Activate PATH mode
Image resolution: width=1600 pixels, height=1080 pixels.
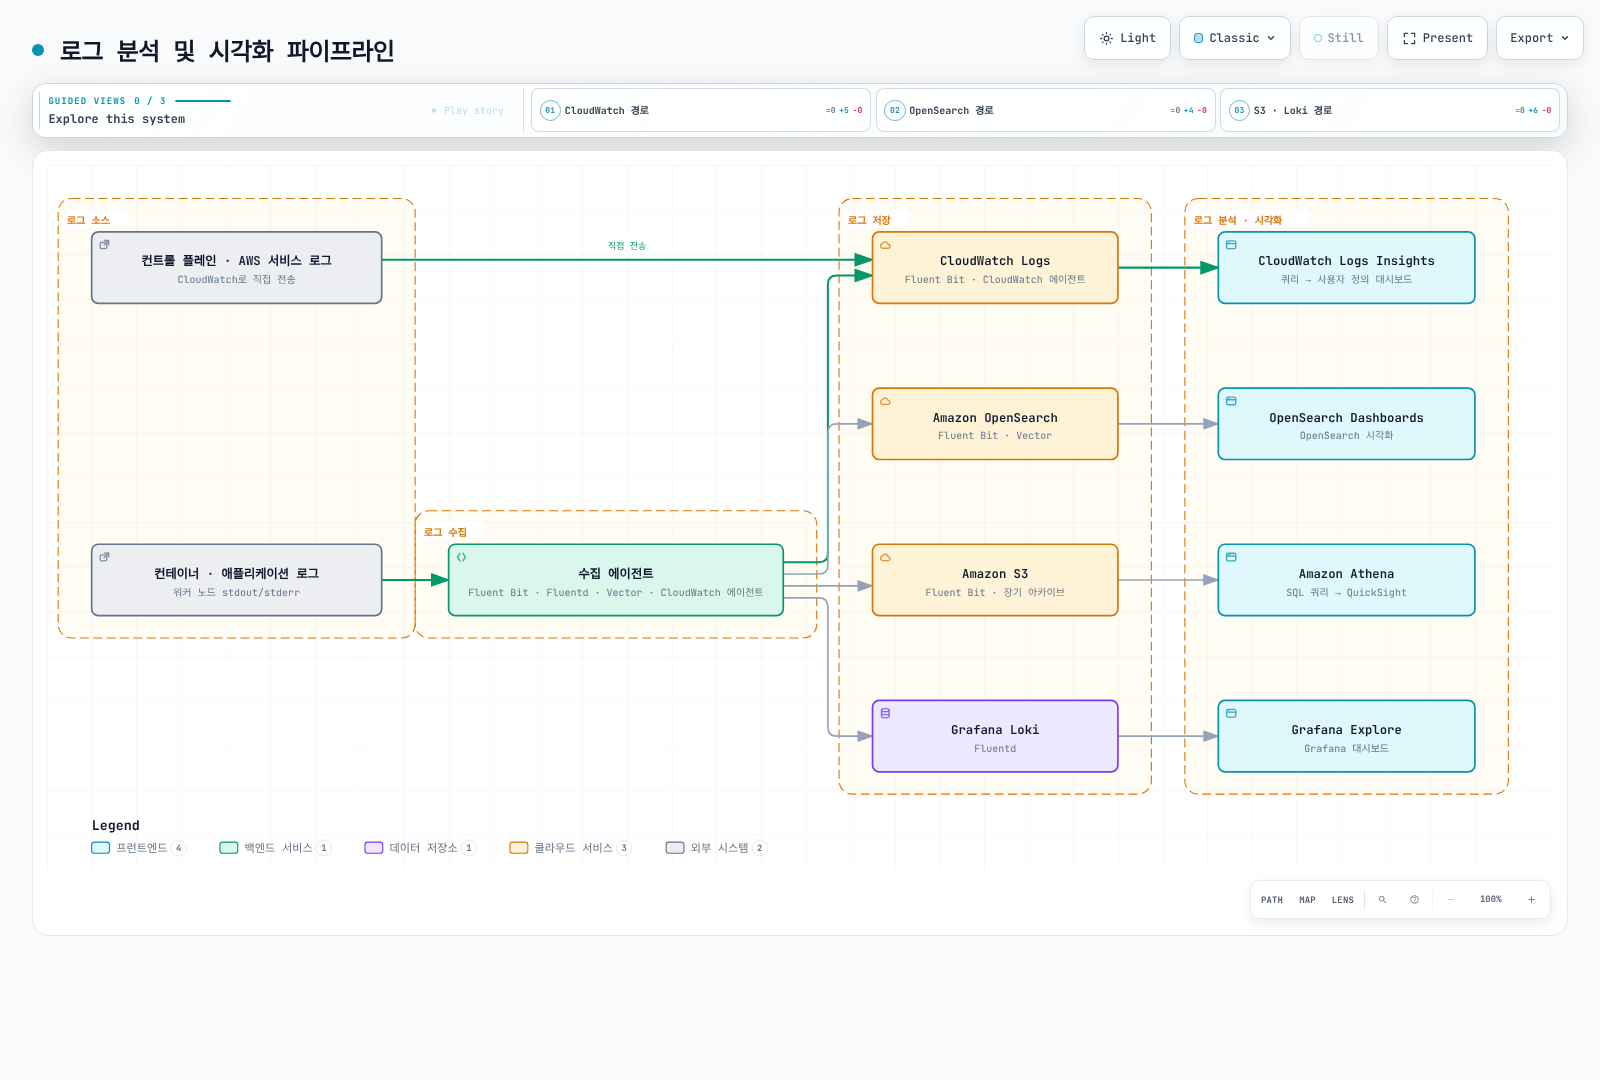coord(1272,900)
